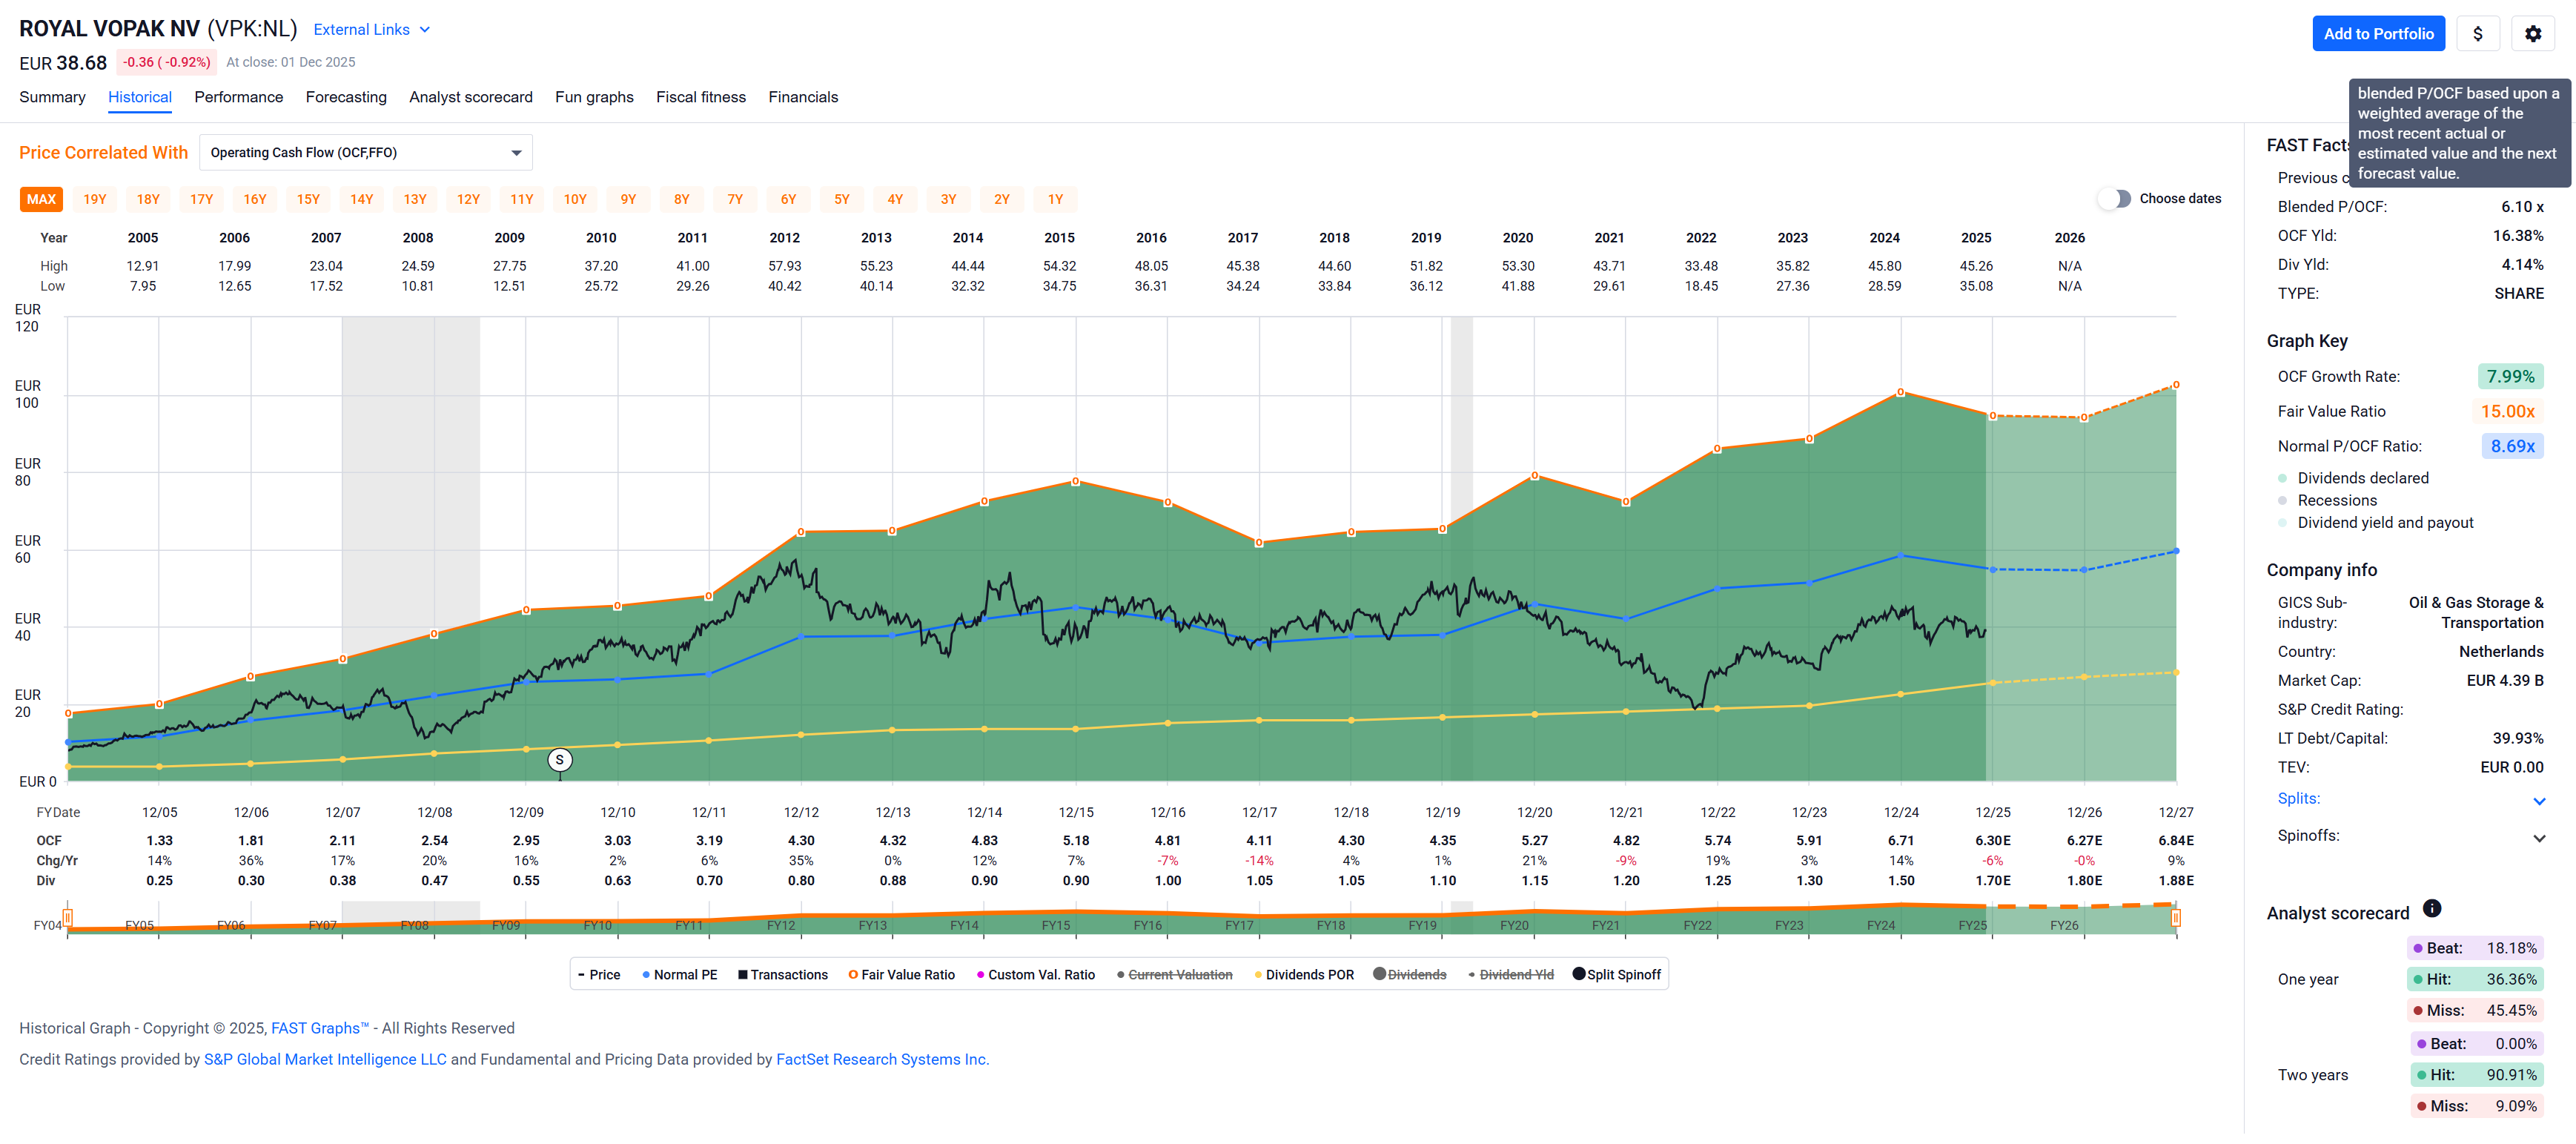This screenshot has height=1144, width=2576.
Task: Click the Analyst scorecard info icon
Action: tap(2432, 908)
